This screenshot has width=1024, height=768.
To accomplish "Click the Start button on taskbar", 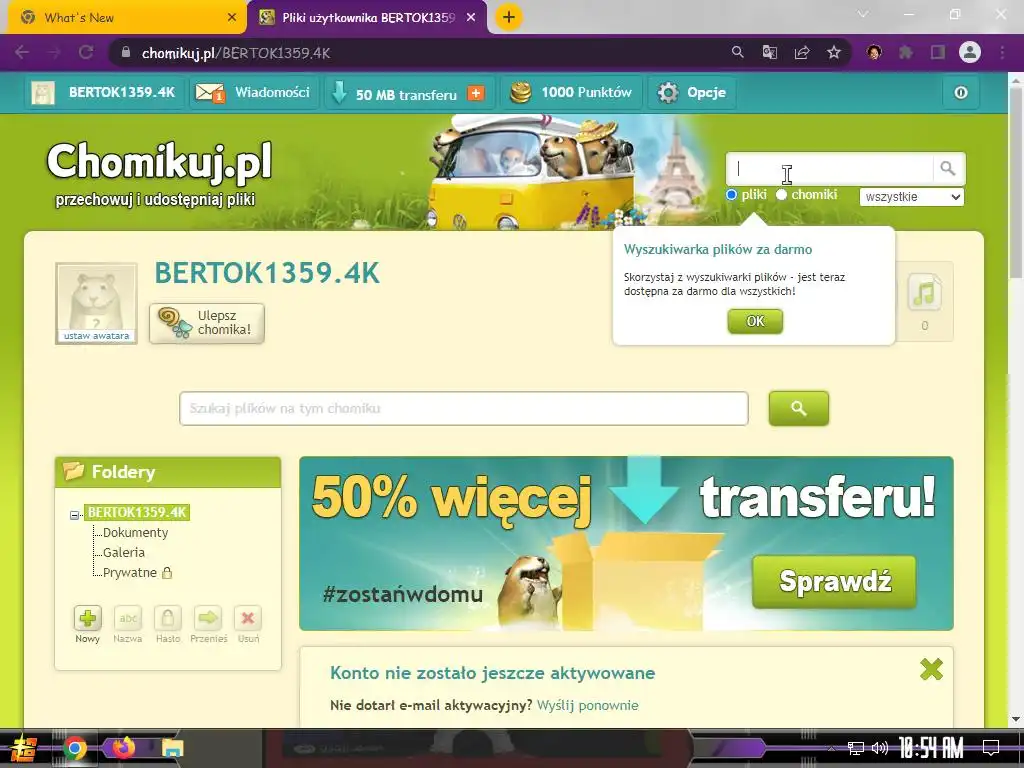I will (24, 748).
